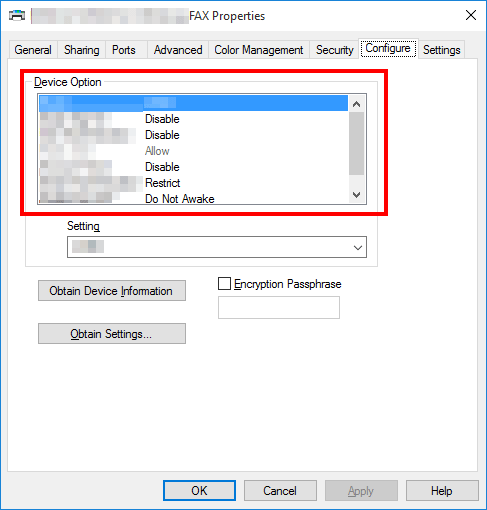This screenshot has width=487, height=510.
Task: Click Obtain Device Information button
Action: tap(112, 291)
